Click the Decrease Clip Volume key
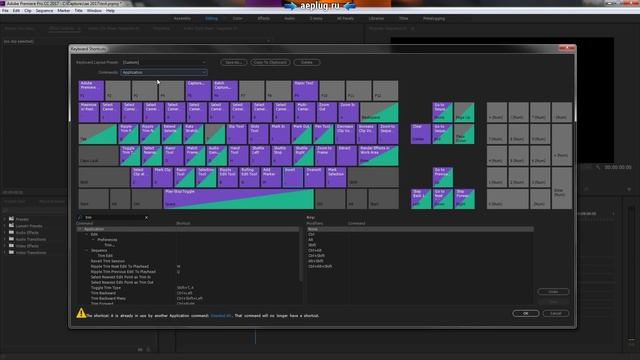 coord(345,134)
